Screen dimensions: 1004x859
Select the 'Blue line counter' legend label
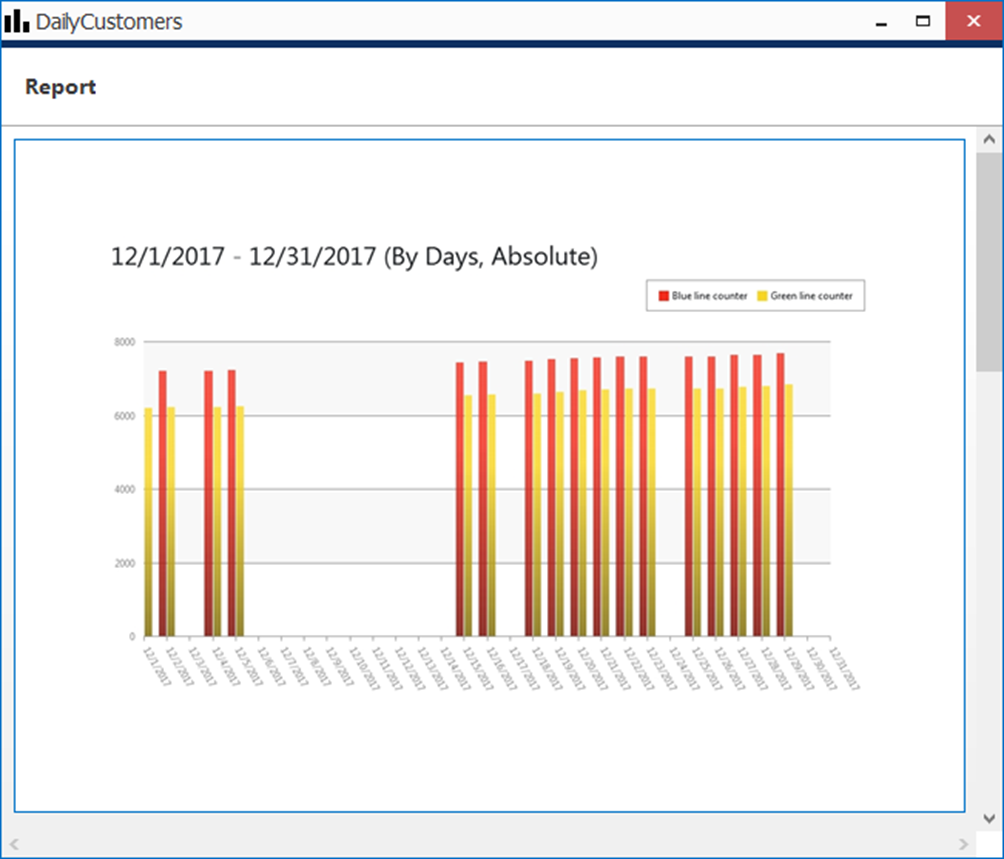pyautogui.click(x=709, y=296)
